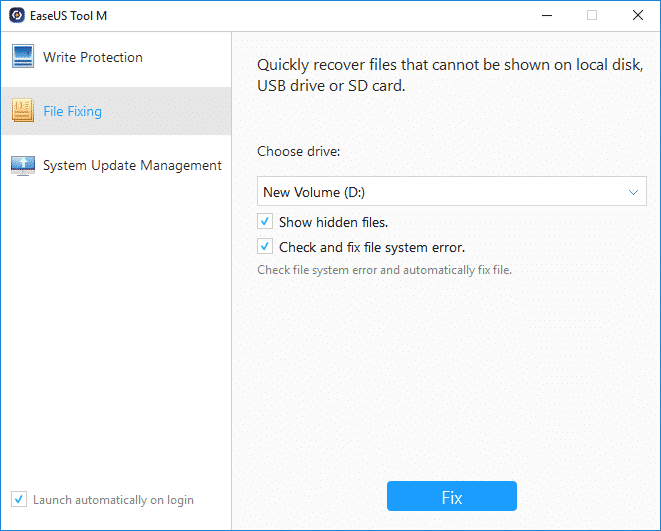Close the EaseUS Tool M window

[x=637, y=15]
